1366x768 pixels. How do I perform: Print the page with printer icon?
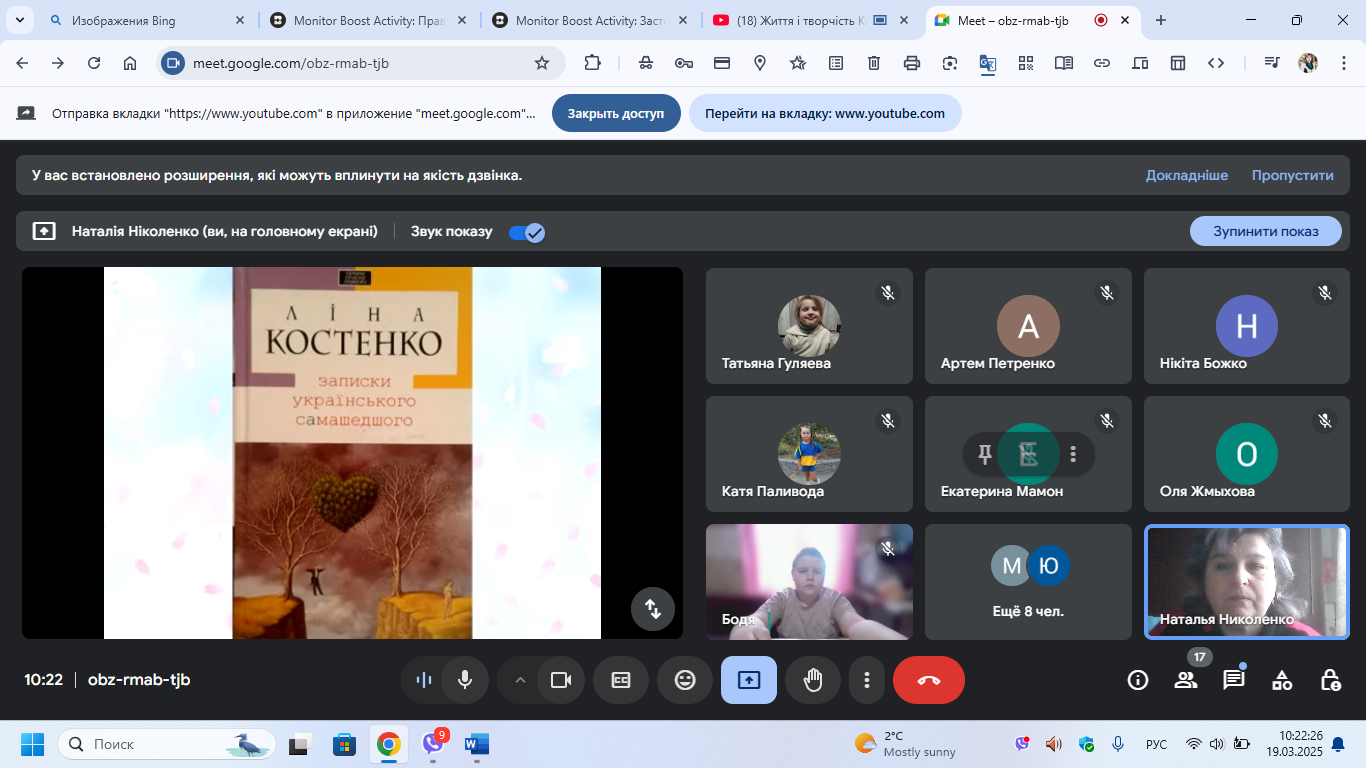912,63
